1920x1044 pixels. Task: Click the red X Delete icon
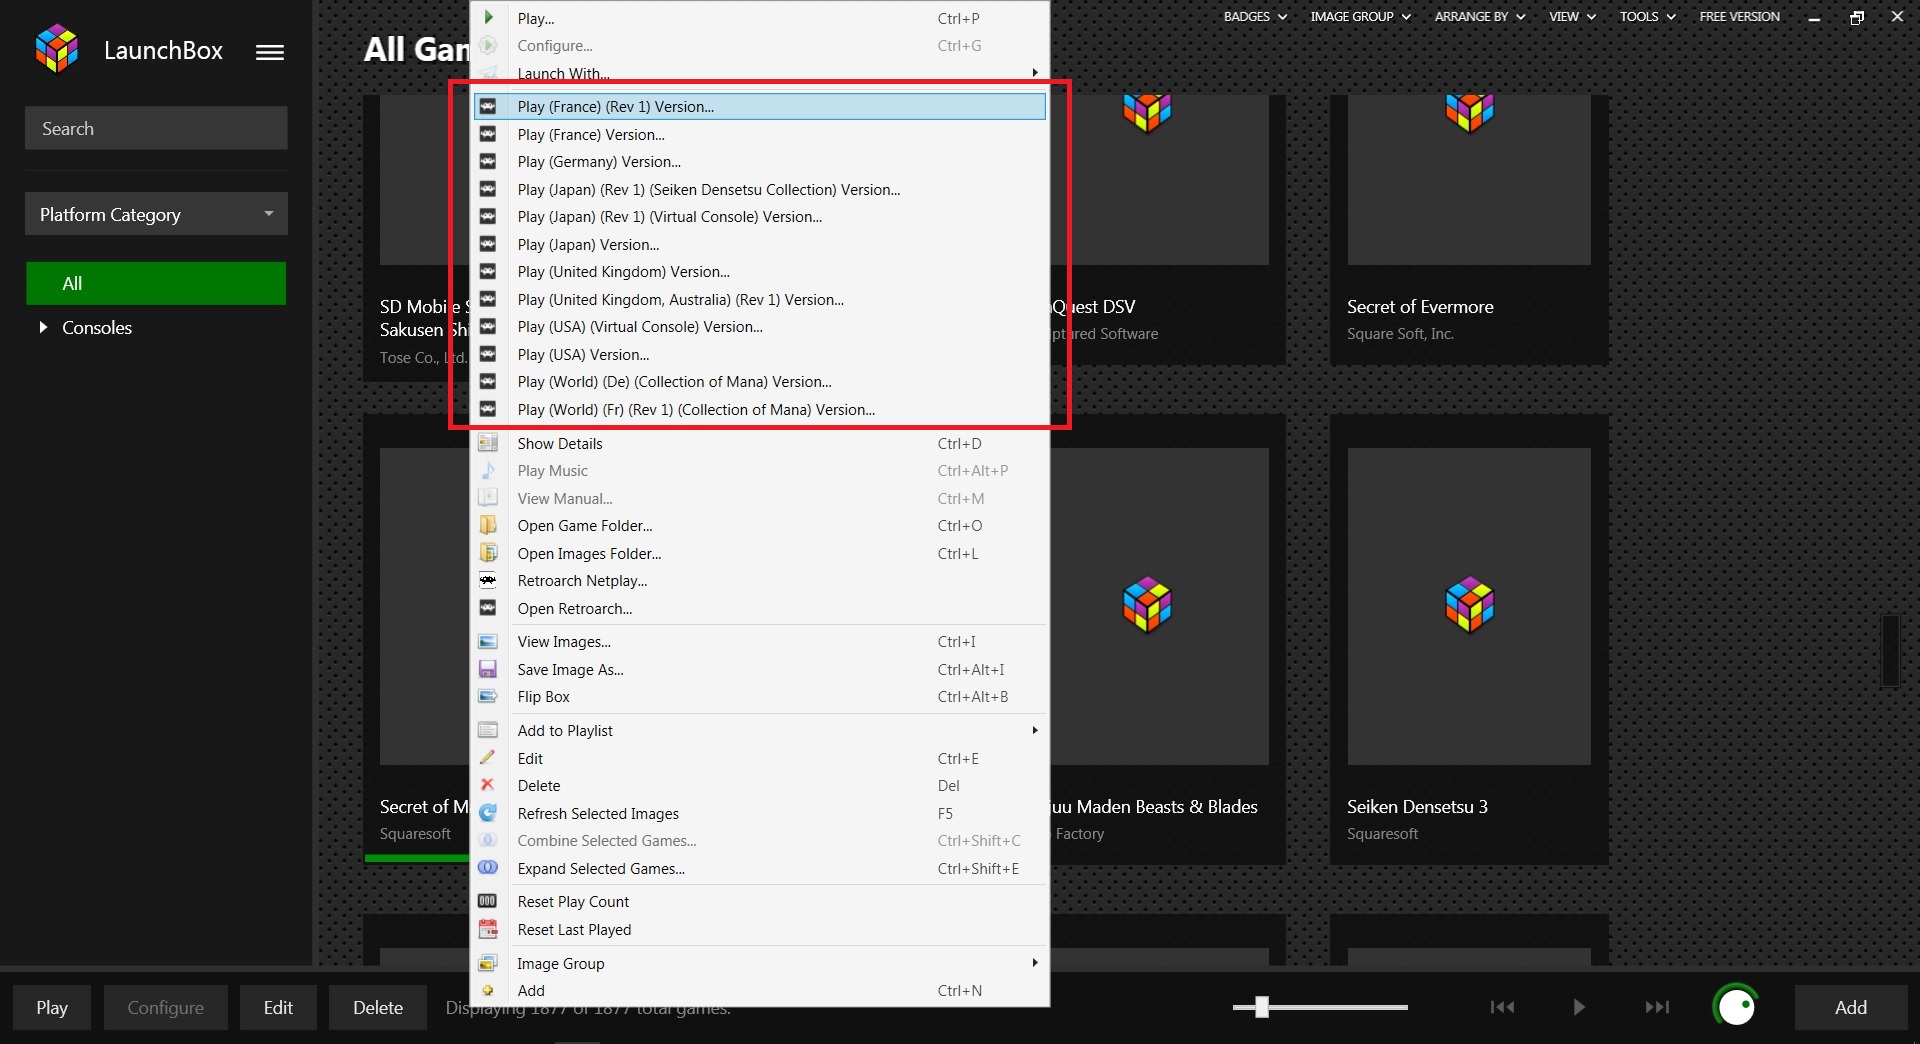point(488,785)
